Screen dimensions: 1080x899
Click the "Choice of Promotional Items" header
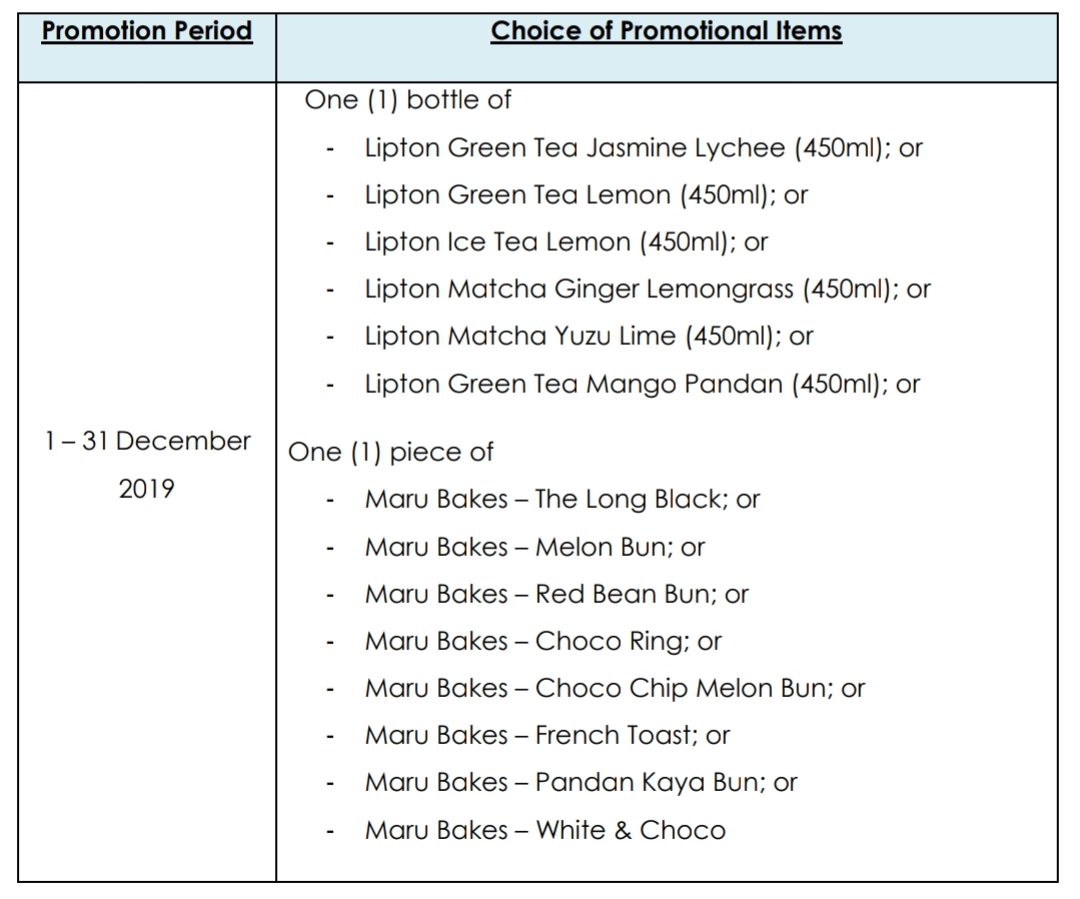point(666,31)
